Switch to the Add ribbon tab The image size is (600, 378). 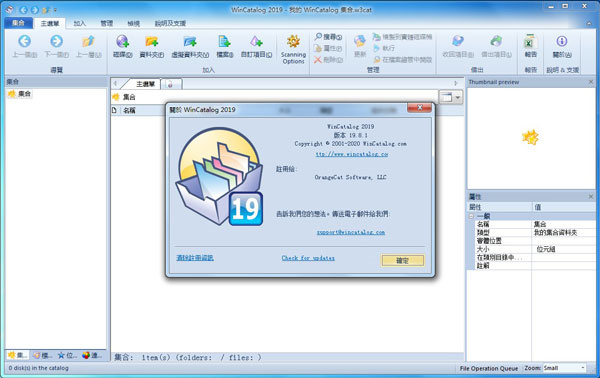(79, 23)
